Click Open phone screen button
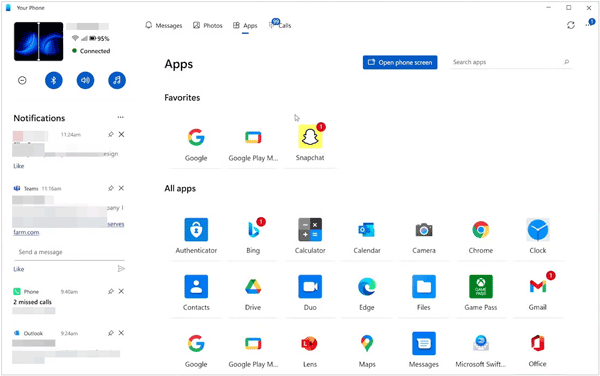This screenshot has height=376, width=600. tap(400, 62)
